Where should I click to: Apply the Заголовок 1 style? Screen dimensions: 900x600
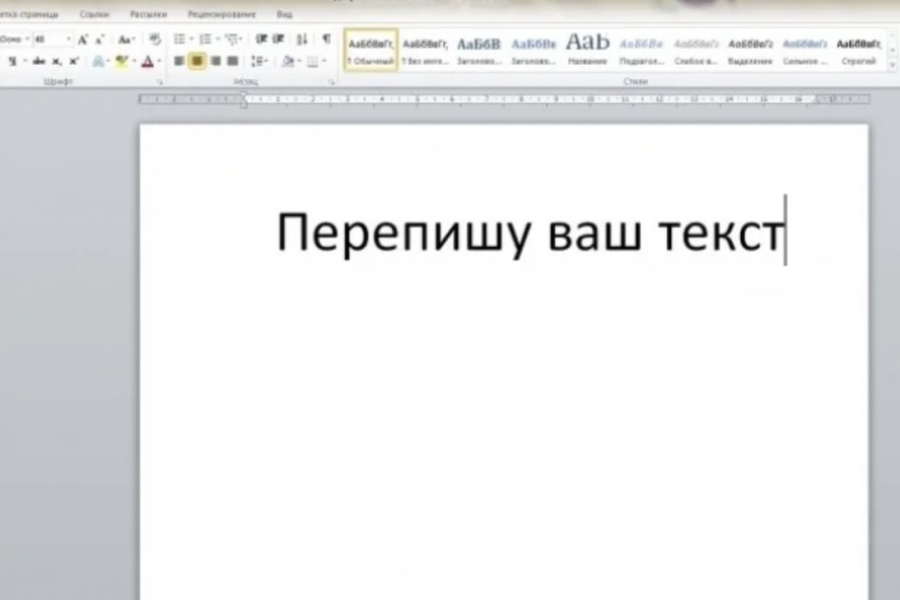coord(479,50)
